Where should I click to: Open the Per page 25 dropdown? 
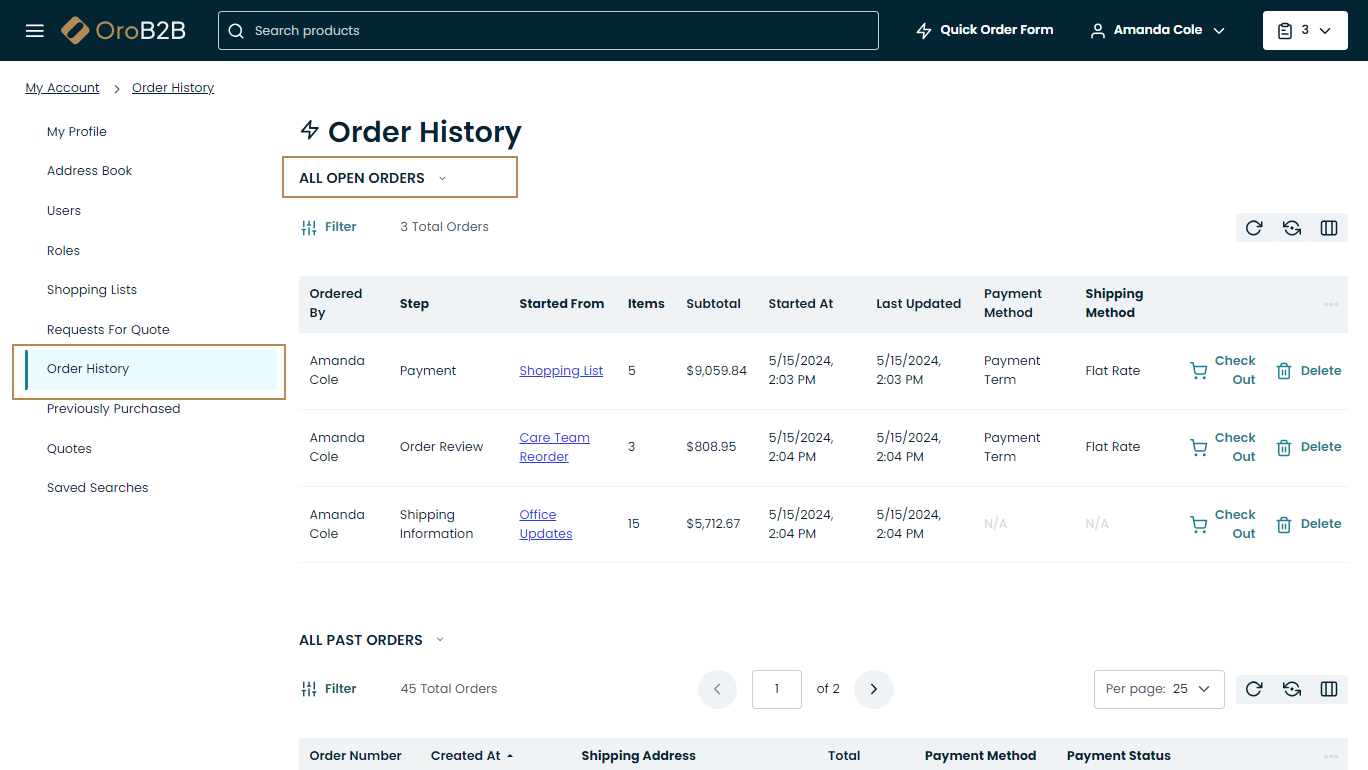pos(1159,689)
